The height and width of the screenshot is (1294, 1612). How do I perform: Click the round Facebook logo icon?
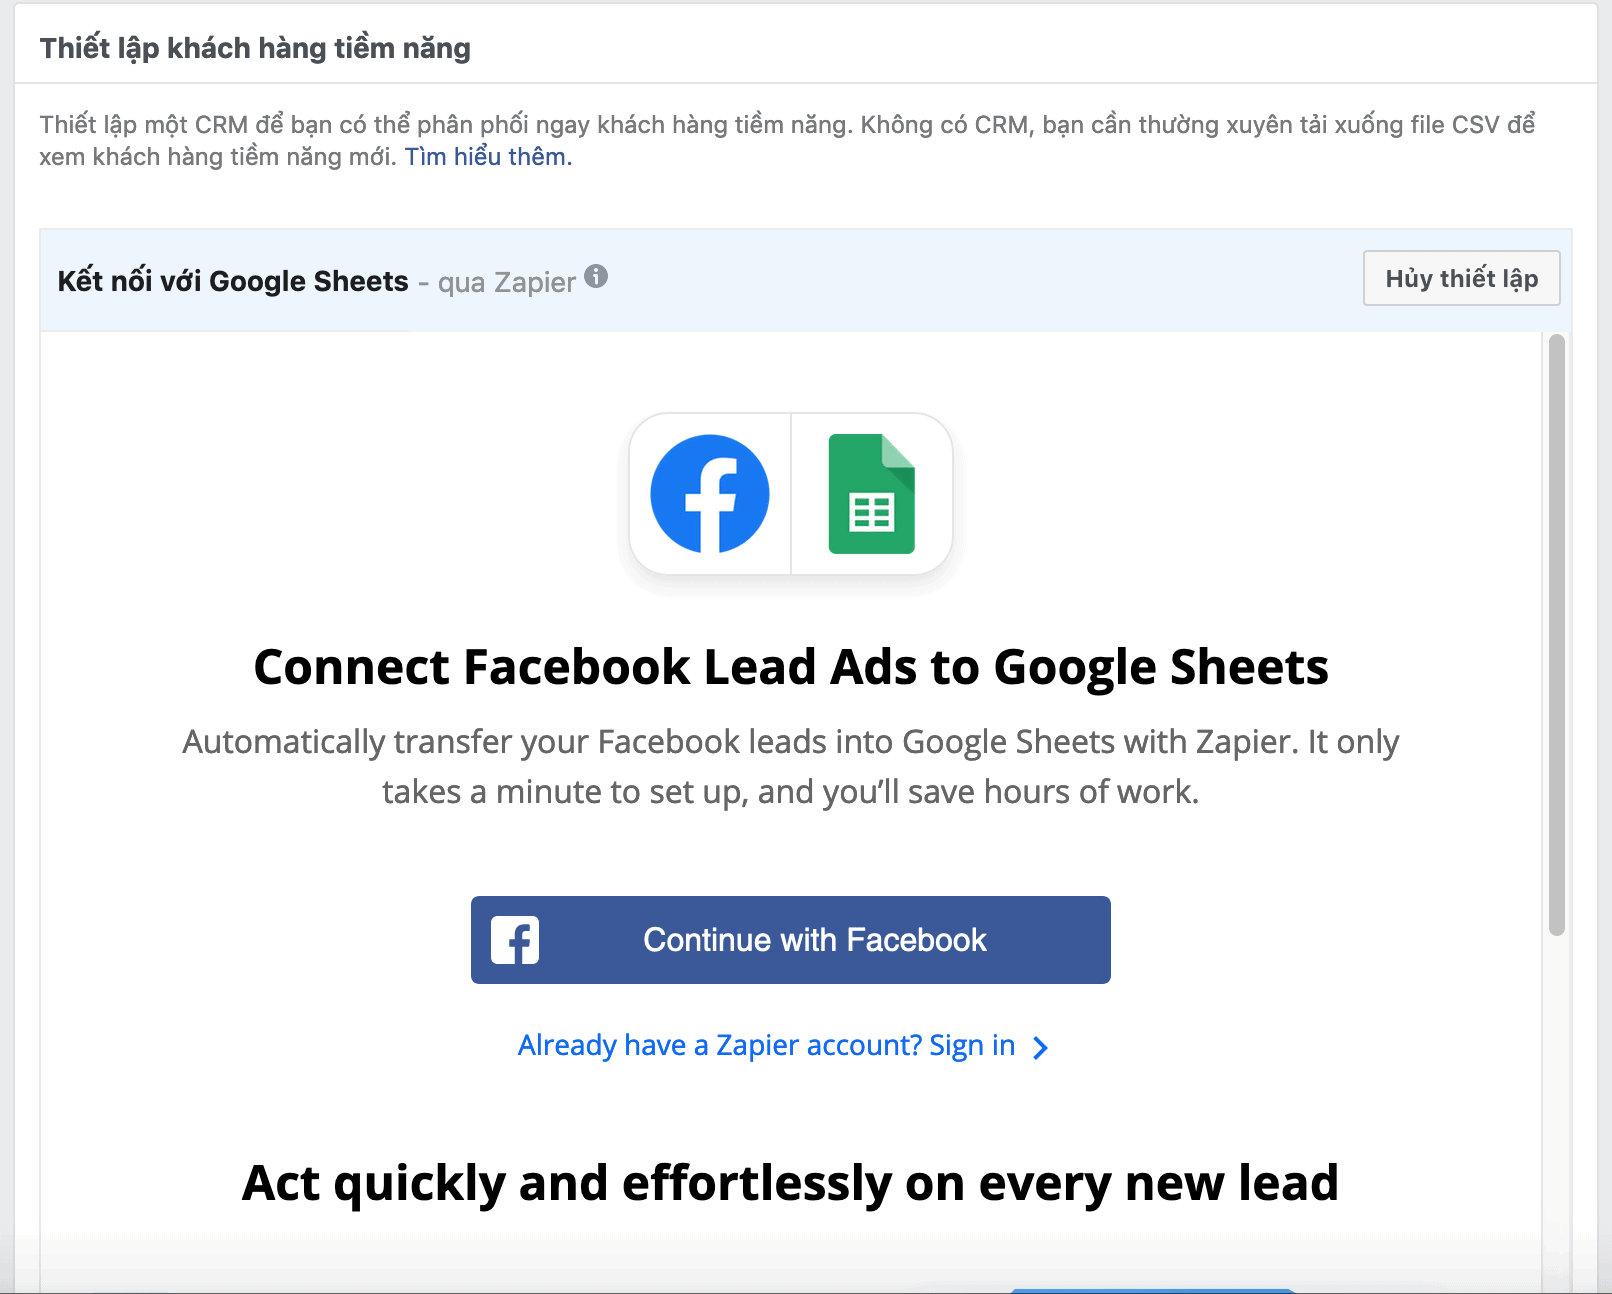pyautogui.click(x=710, y=494)
